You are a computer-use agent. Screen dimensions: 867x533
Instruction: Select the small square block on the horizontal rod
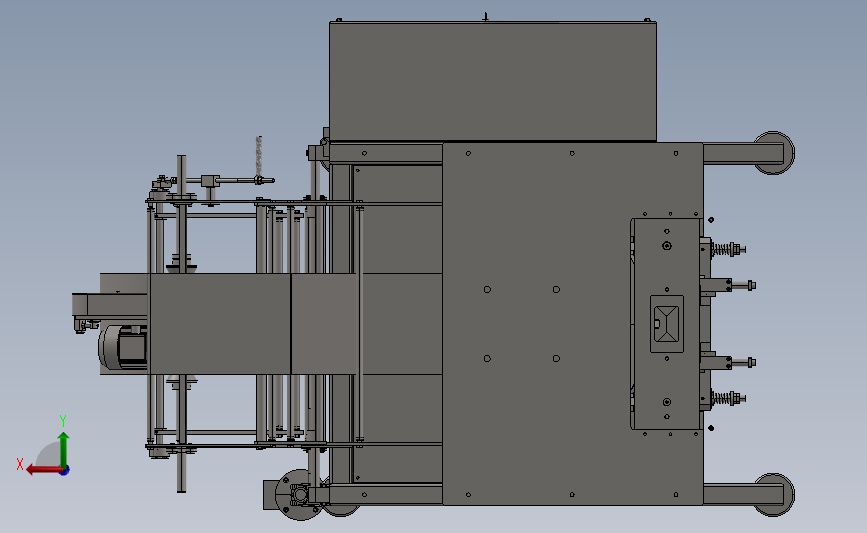coord(210,181)
